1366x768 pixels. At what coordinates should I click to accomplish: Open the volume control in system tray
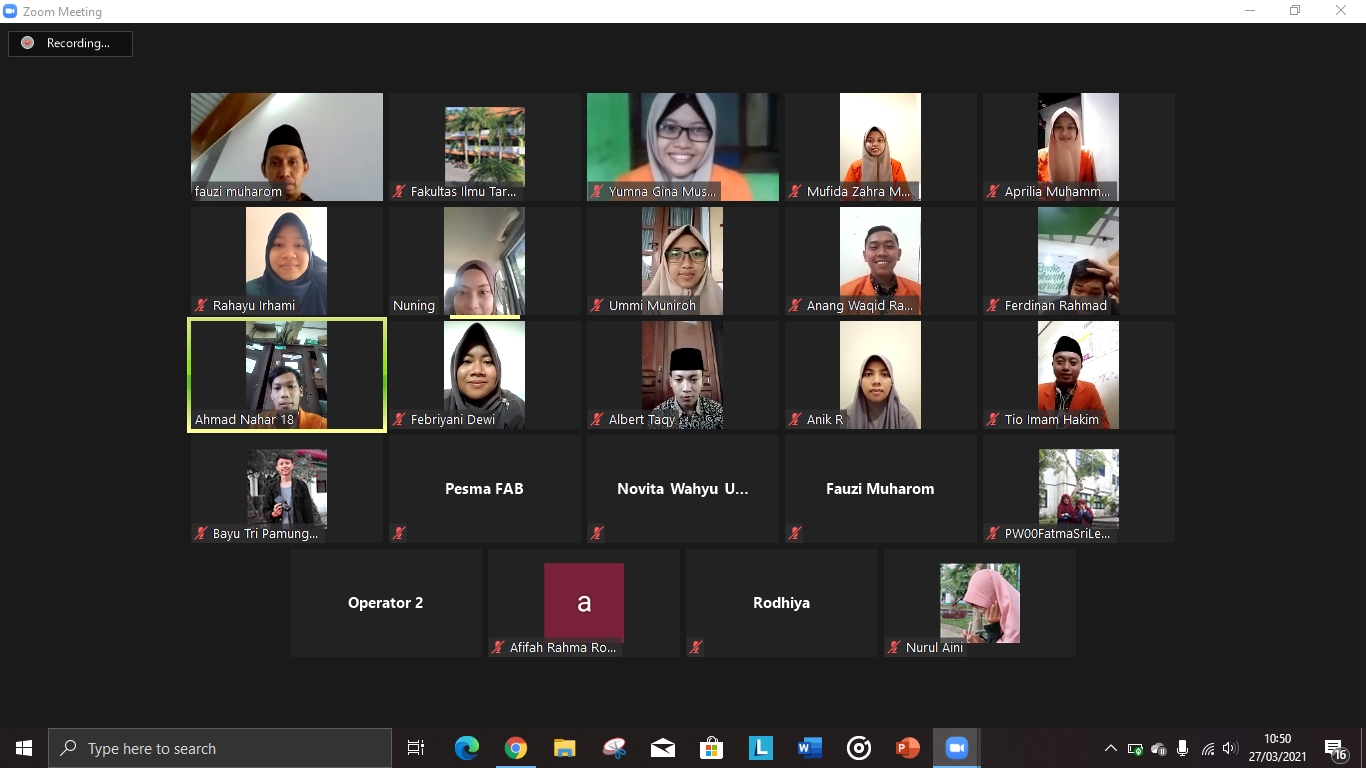1230,748
